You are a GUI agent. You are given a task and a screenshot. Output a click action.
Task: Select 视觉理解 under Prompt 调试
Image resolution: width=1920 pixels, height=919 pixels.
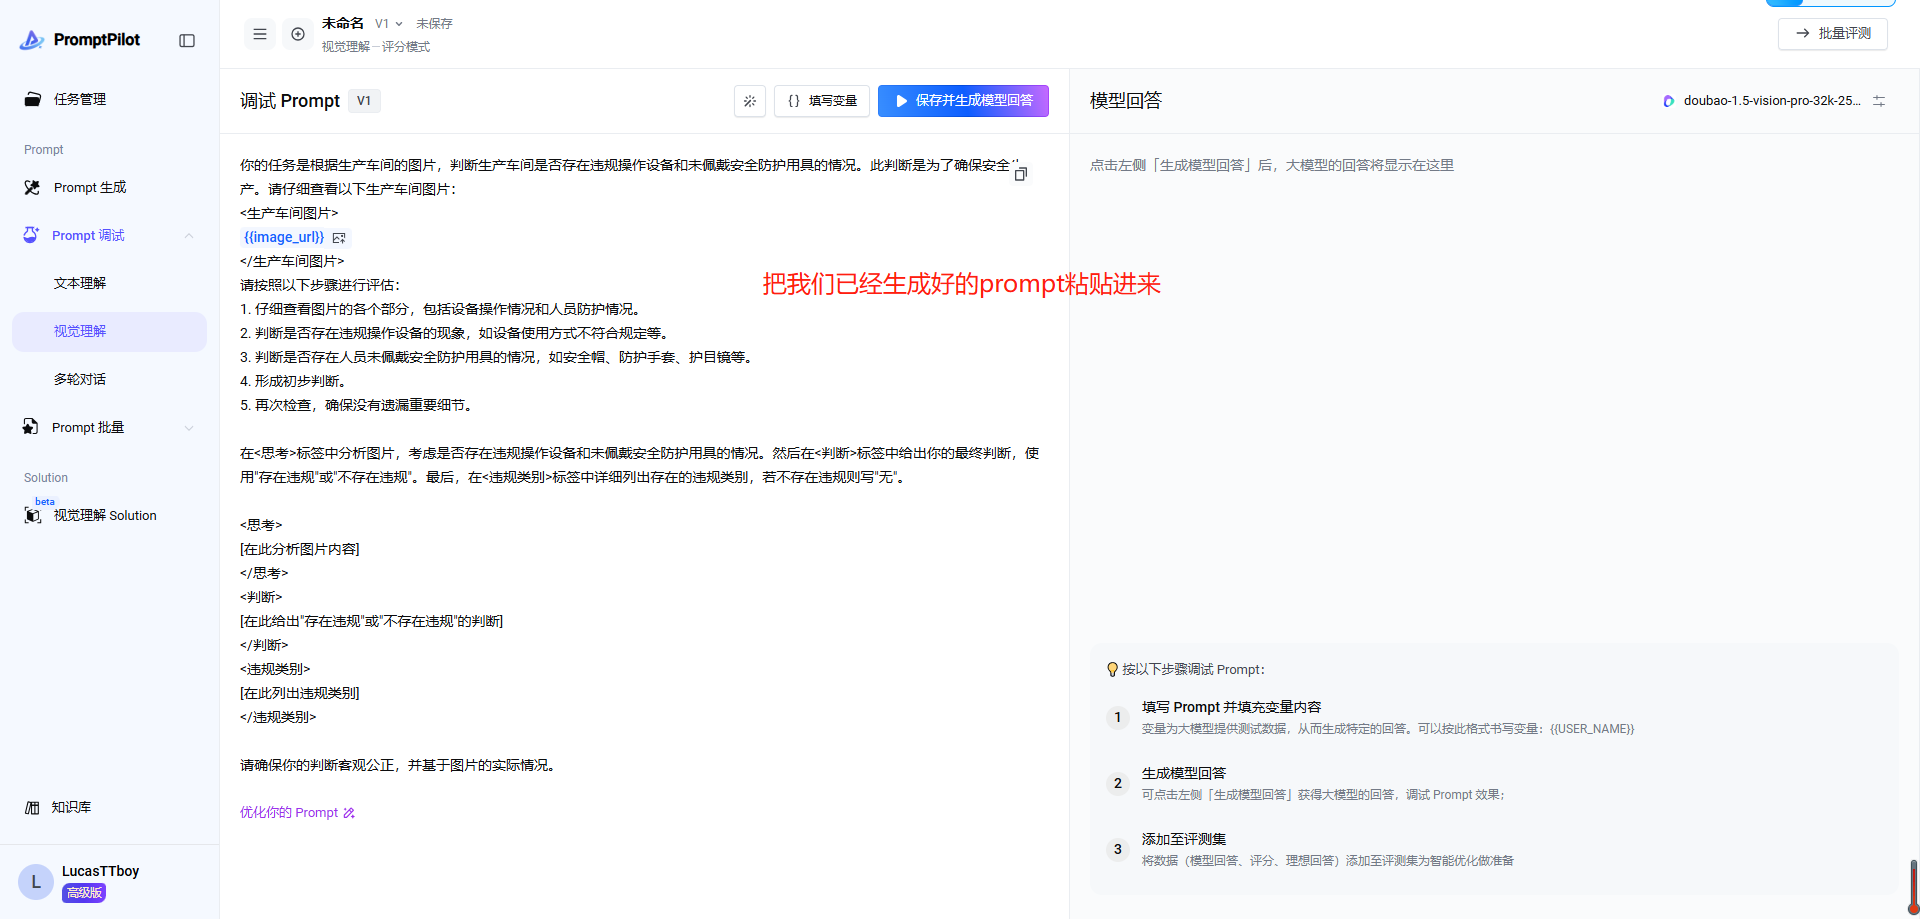pos(110,331)
